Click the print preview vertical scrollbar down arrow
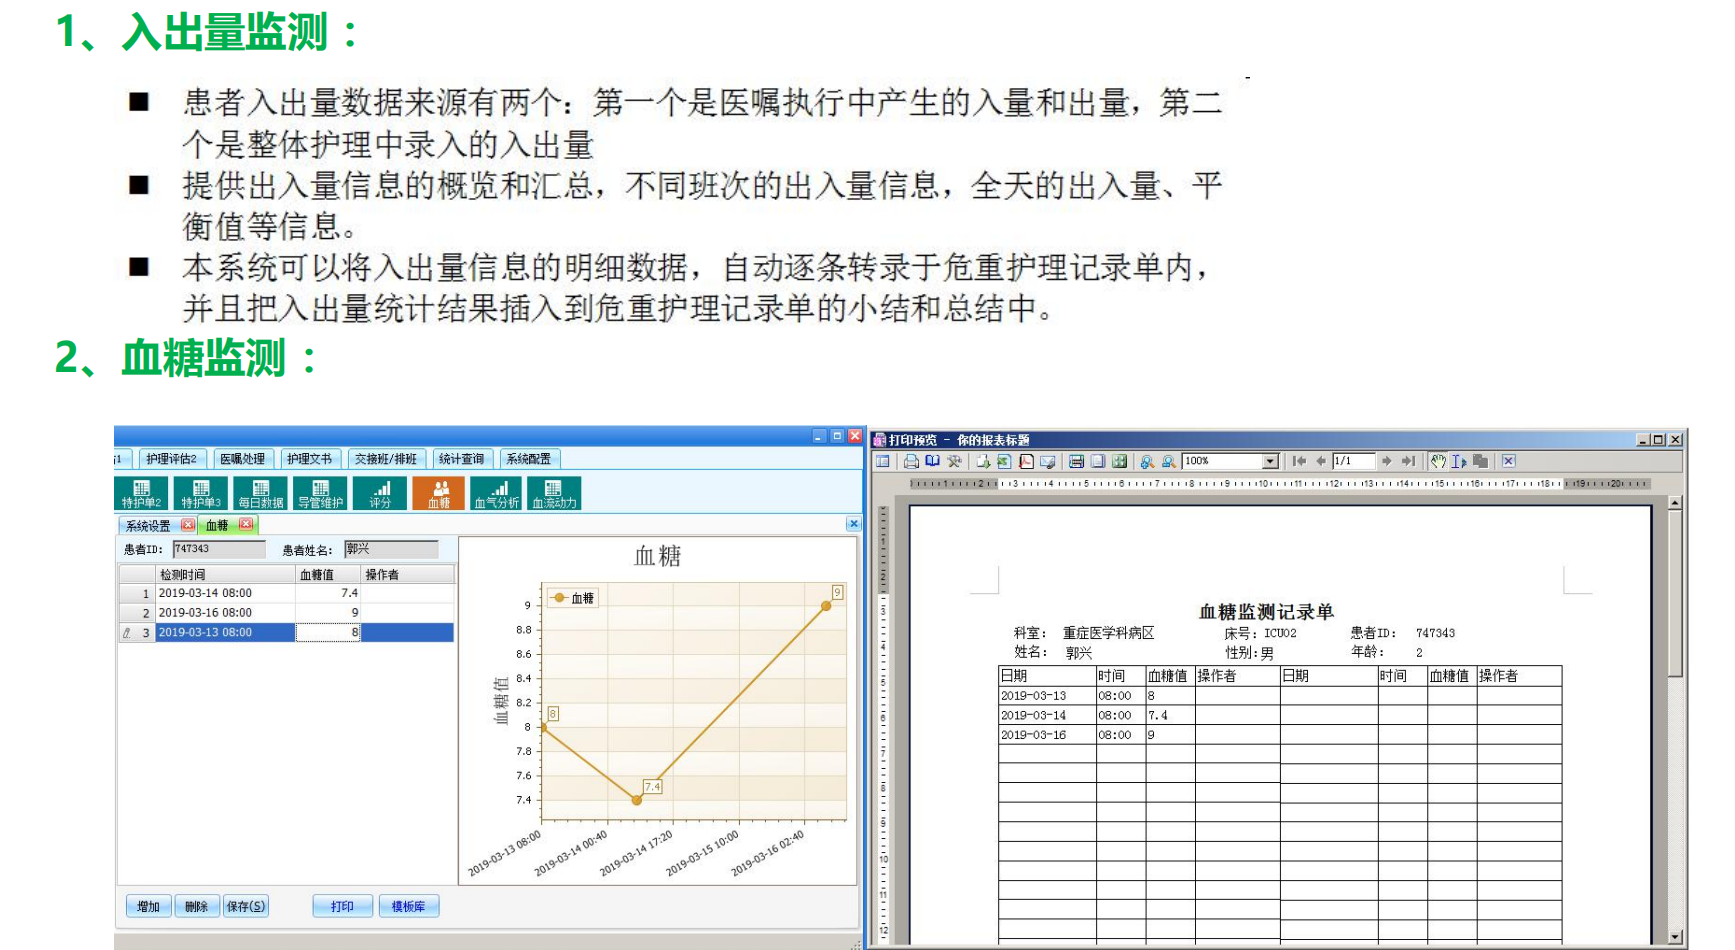 (x=1675, y=937)
